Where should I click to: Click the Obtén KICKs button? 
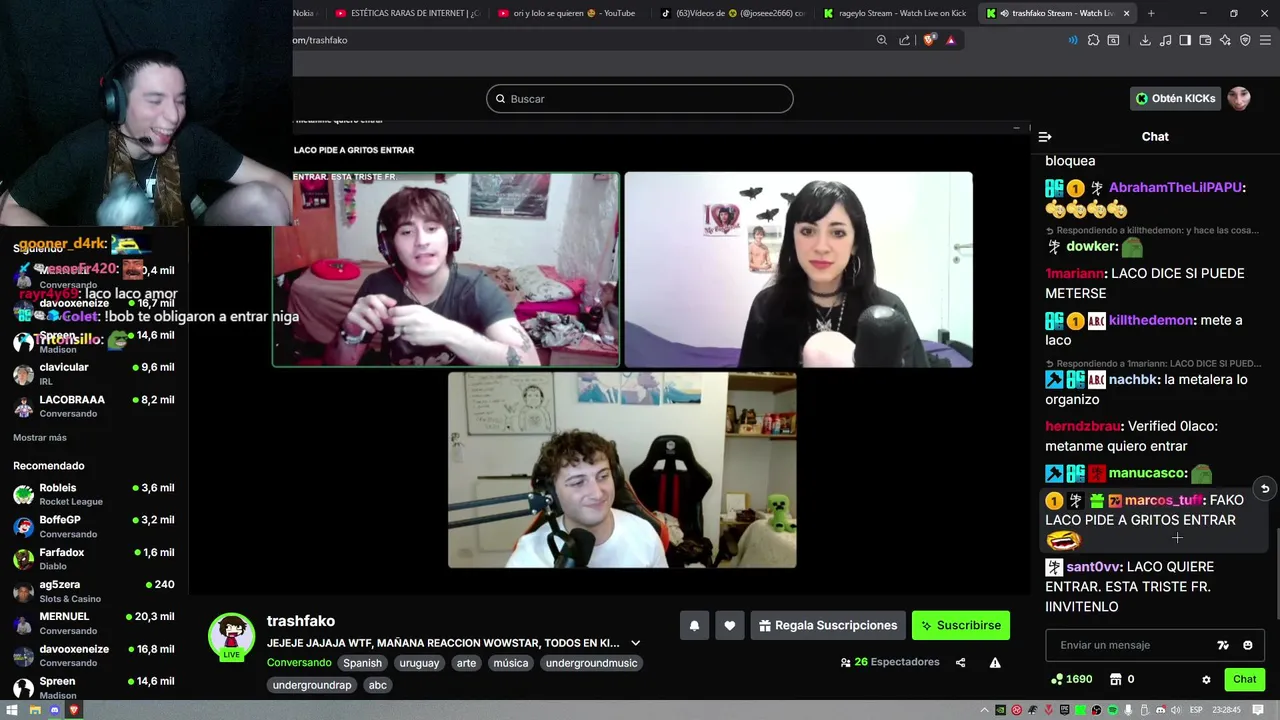[x=1176, y=98]
